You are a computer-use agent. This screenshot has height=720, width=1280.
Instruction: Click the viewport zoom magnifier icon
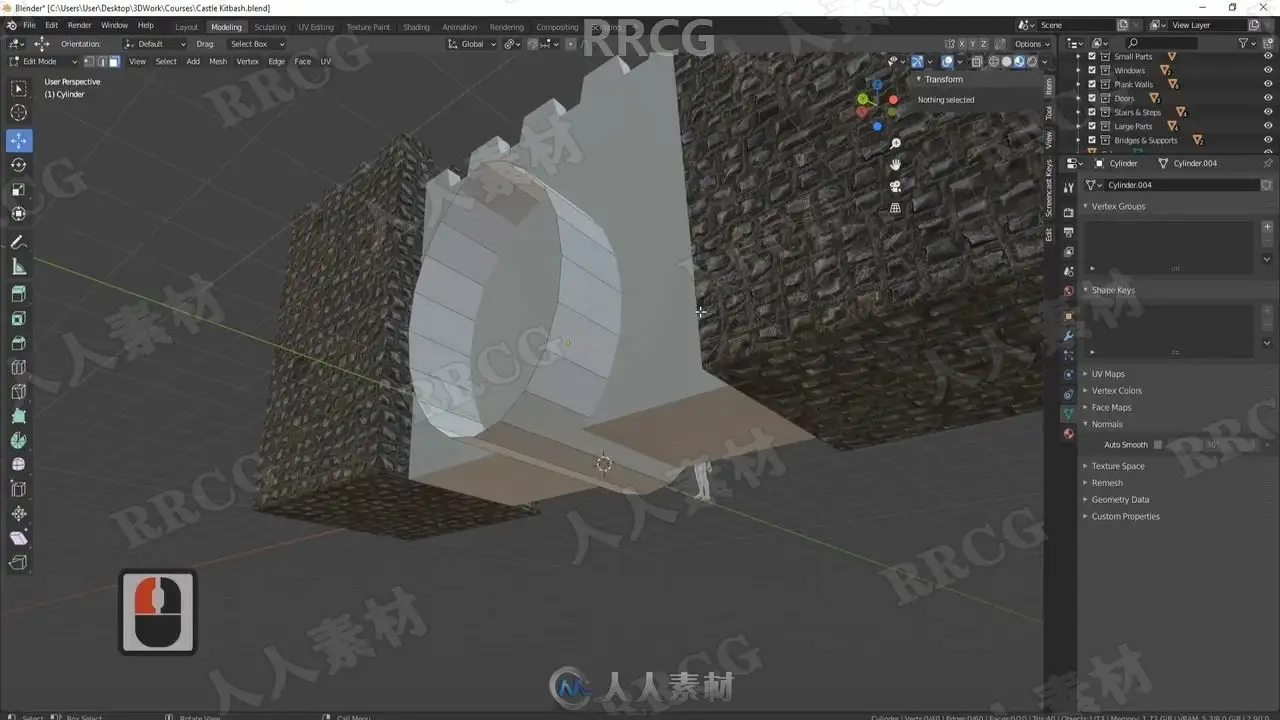click(x=895, y=144)
